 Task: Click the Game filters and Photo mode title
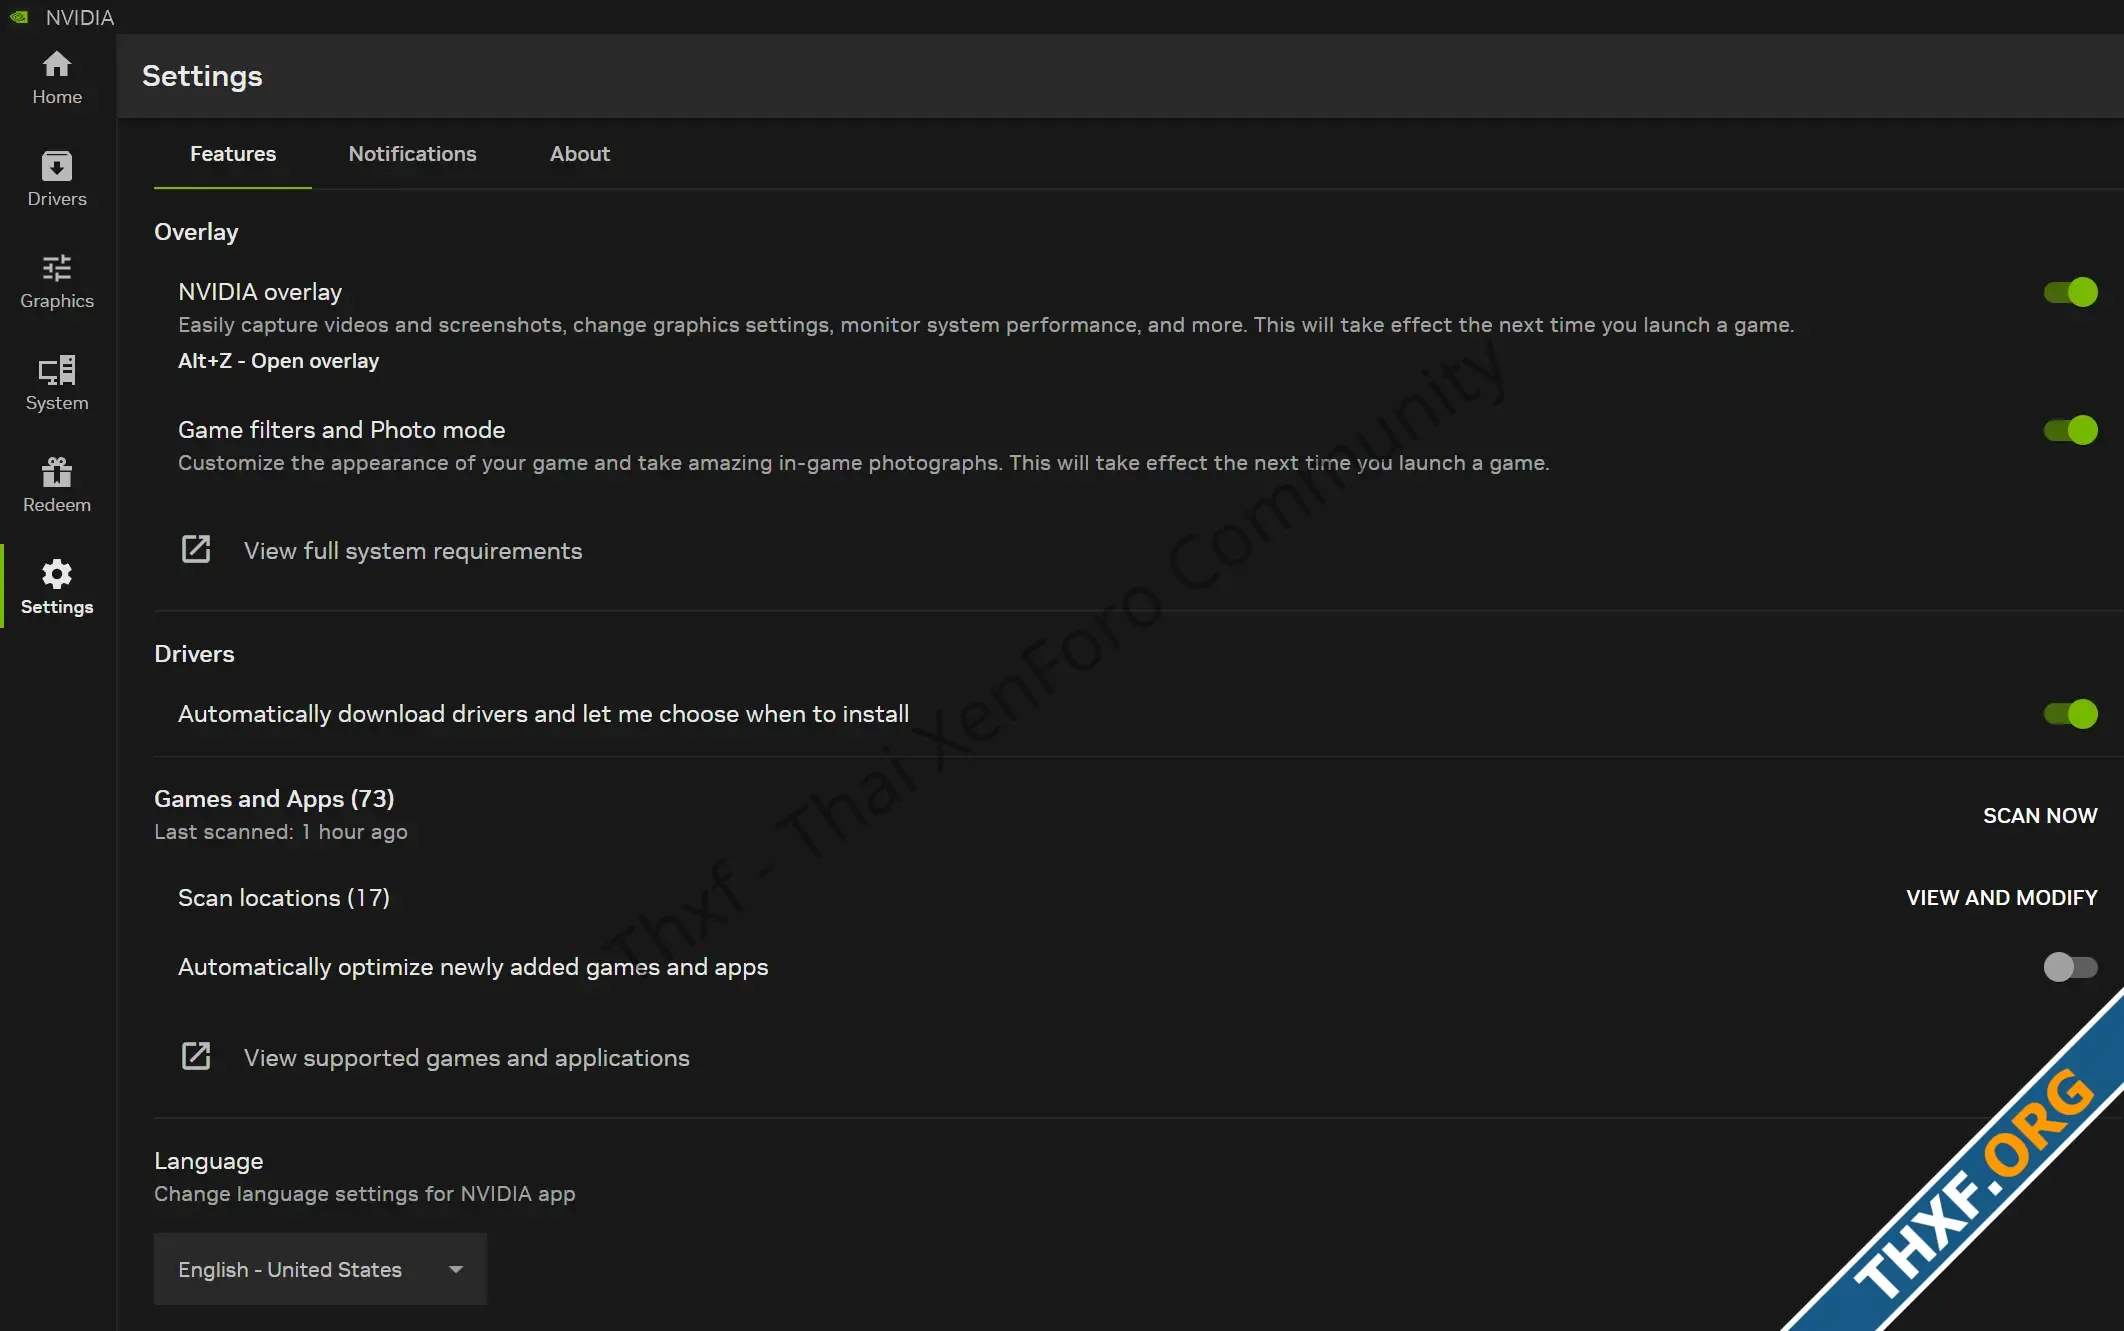[342, 430]
